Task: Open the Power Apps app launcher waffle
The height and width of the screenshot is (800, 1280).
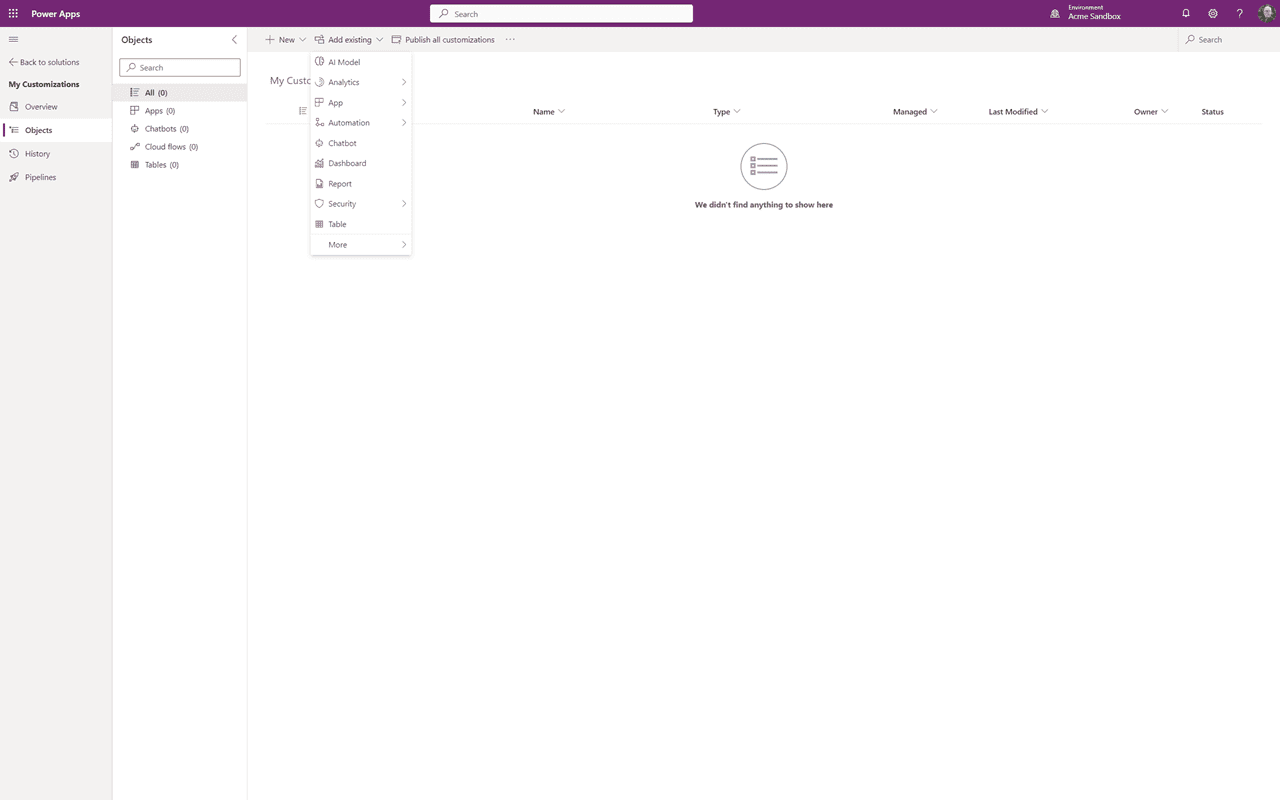Action: pyautogui.click(x=13, y=13)
